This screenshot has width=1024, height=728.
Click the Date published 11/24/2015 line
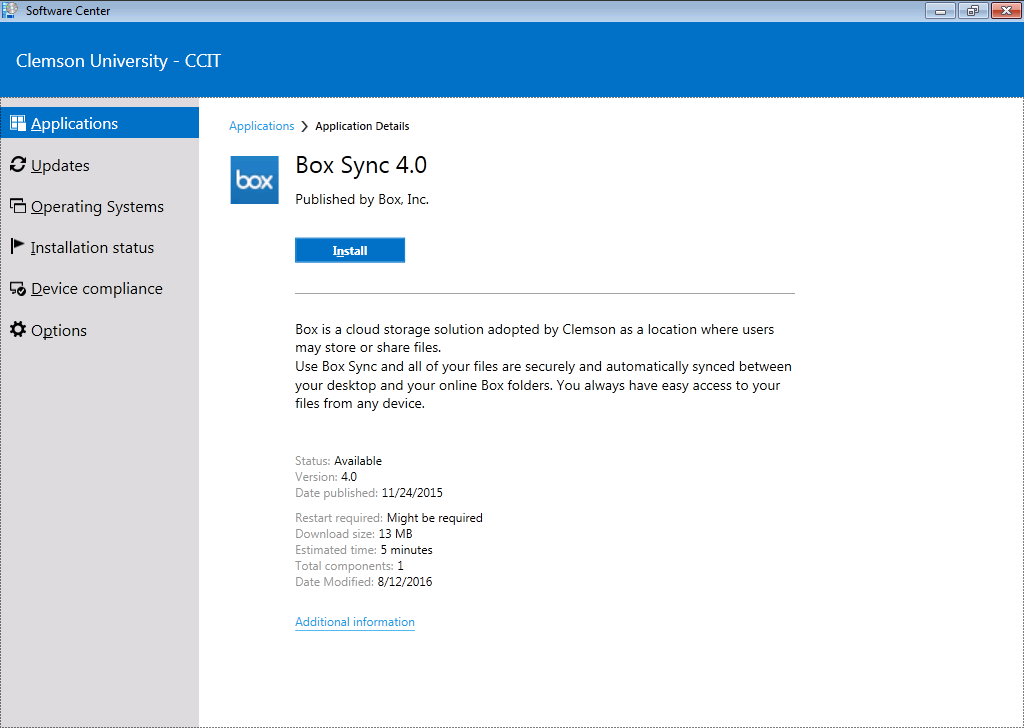(x=369, y=493)
